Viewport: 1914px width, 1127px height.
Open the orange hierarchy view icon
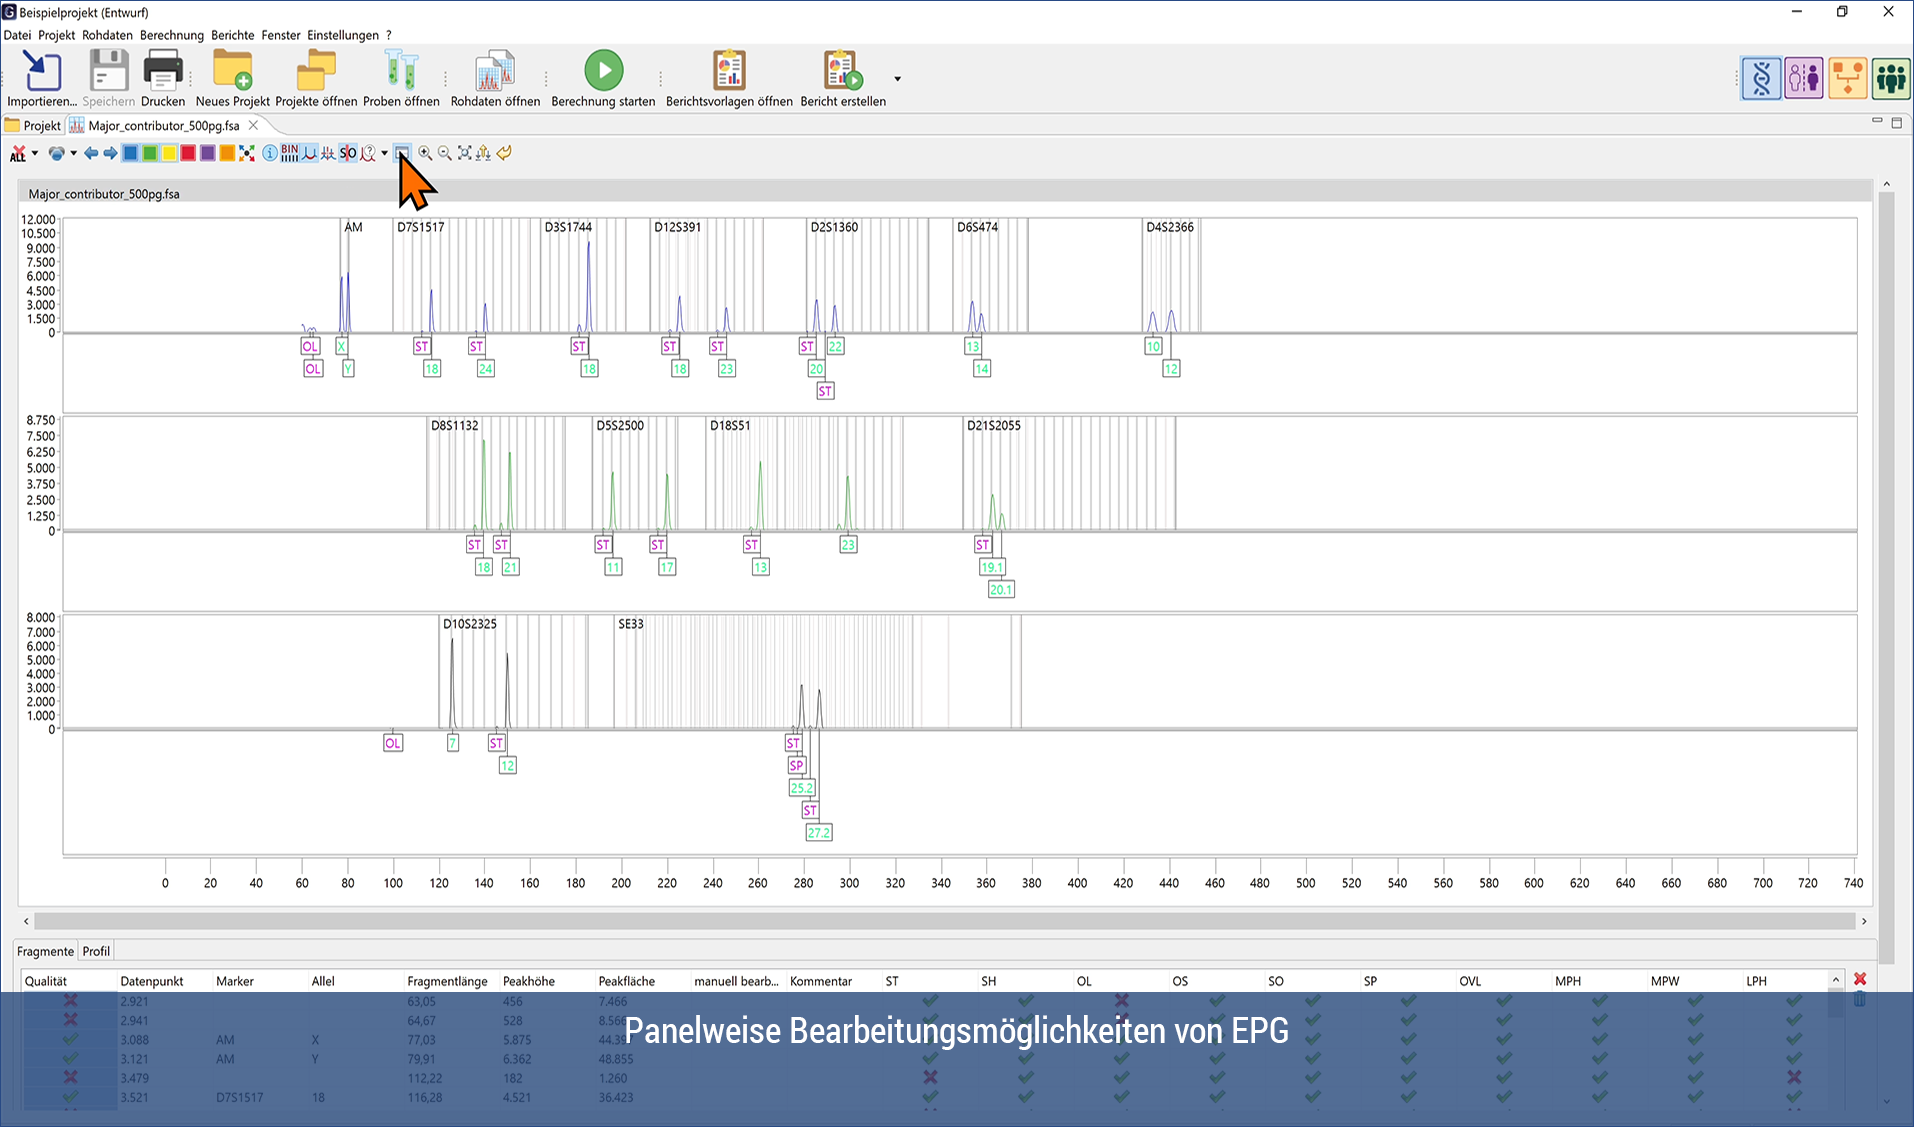[x=1847, y=78]
